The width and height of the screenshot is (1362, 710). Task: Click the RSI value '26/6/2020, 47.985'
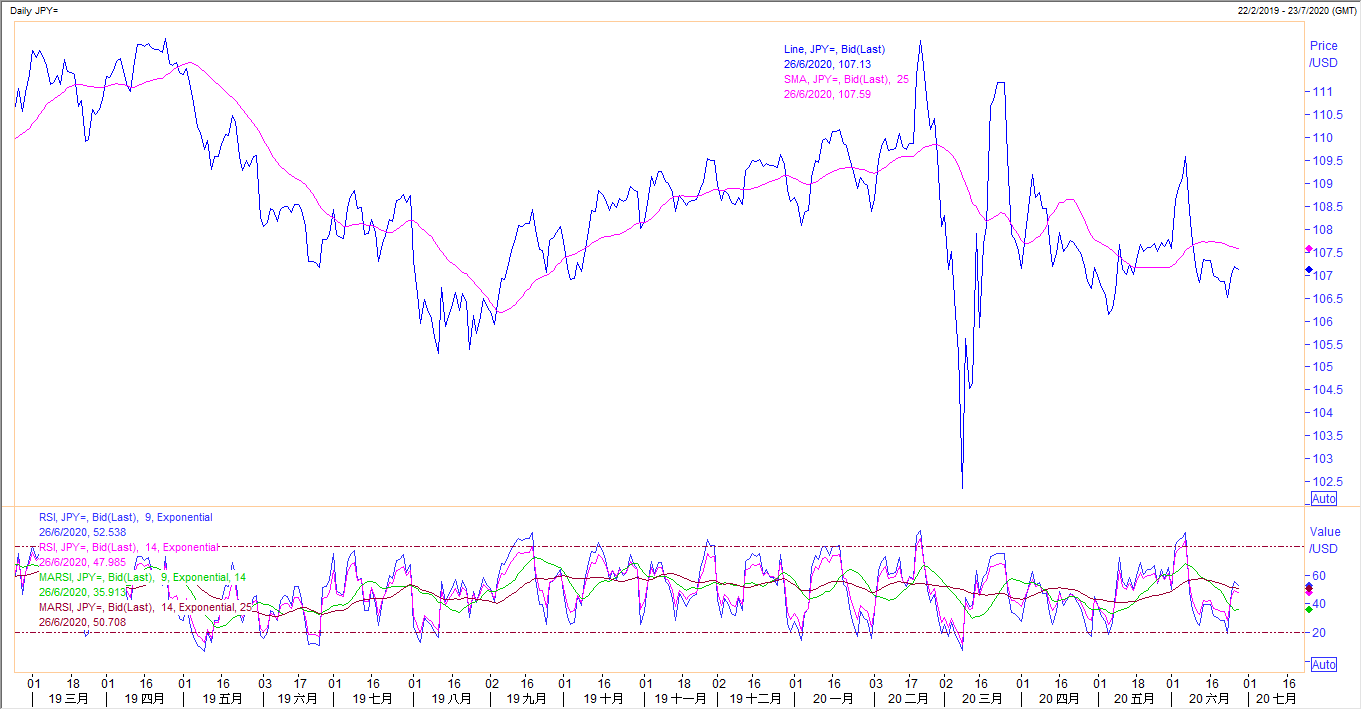pyautogui.click(x=84, y=562)
